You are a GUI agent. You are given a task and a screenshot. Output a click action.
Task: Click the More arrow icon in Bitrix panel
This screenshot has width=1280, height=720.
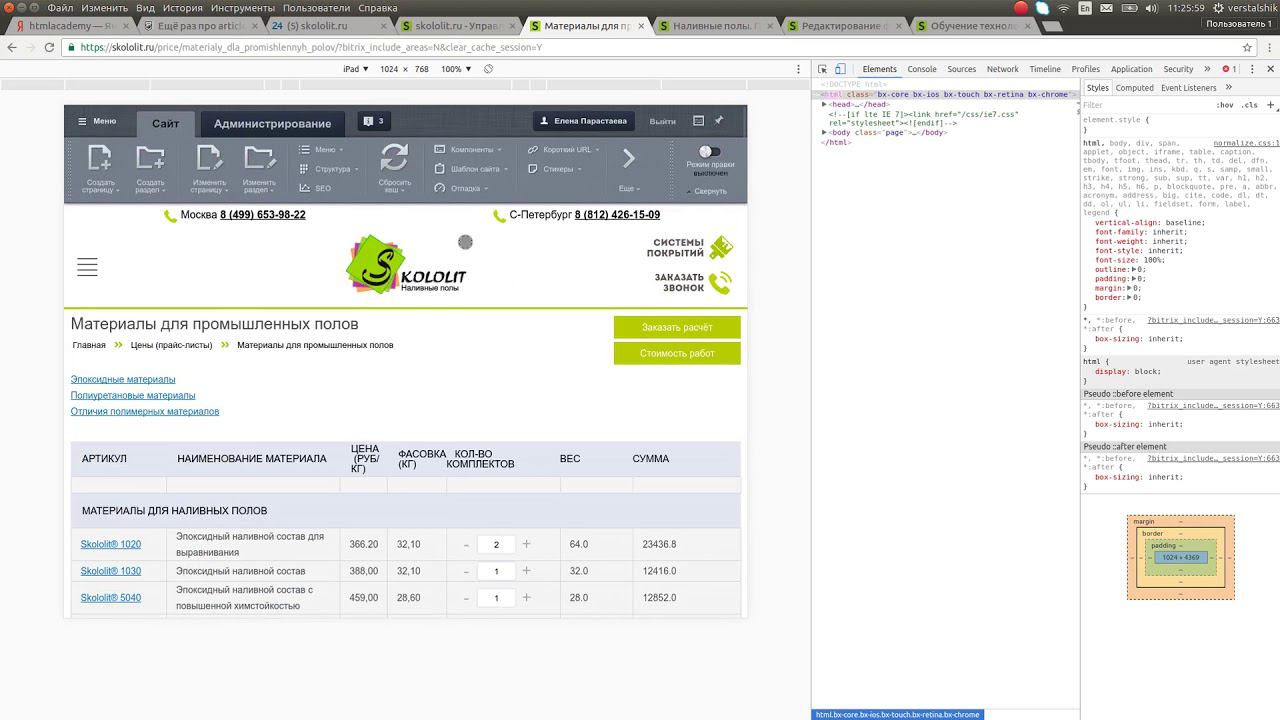click(629, 158)
